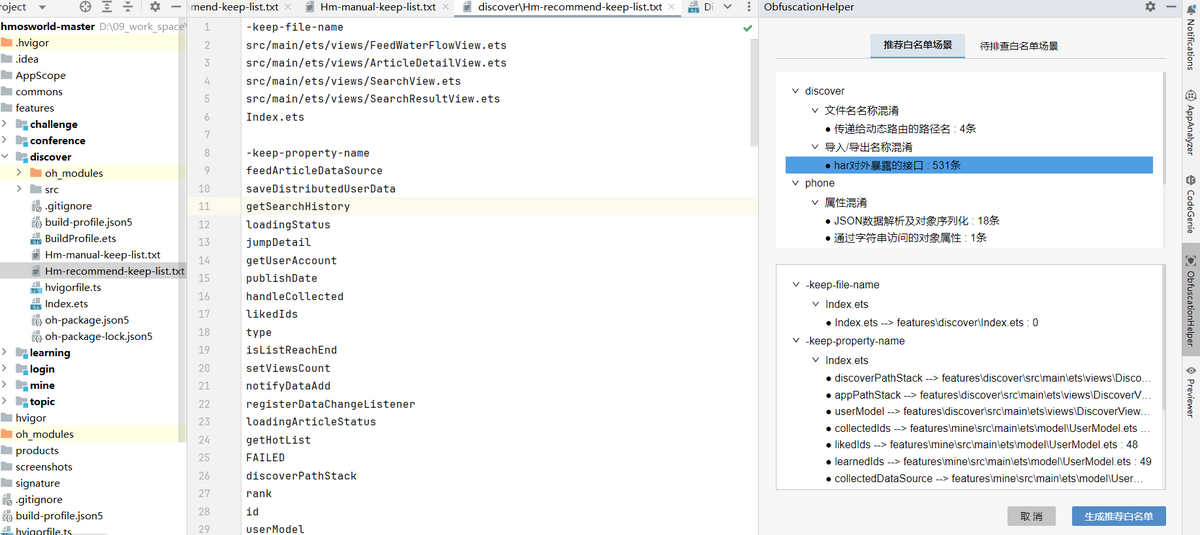Click the expand all icon in Project toolbar
Image resolution: width=1200 pixels, height=535 pixels.
[x=106, y=7]
